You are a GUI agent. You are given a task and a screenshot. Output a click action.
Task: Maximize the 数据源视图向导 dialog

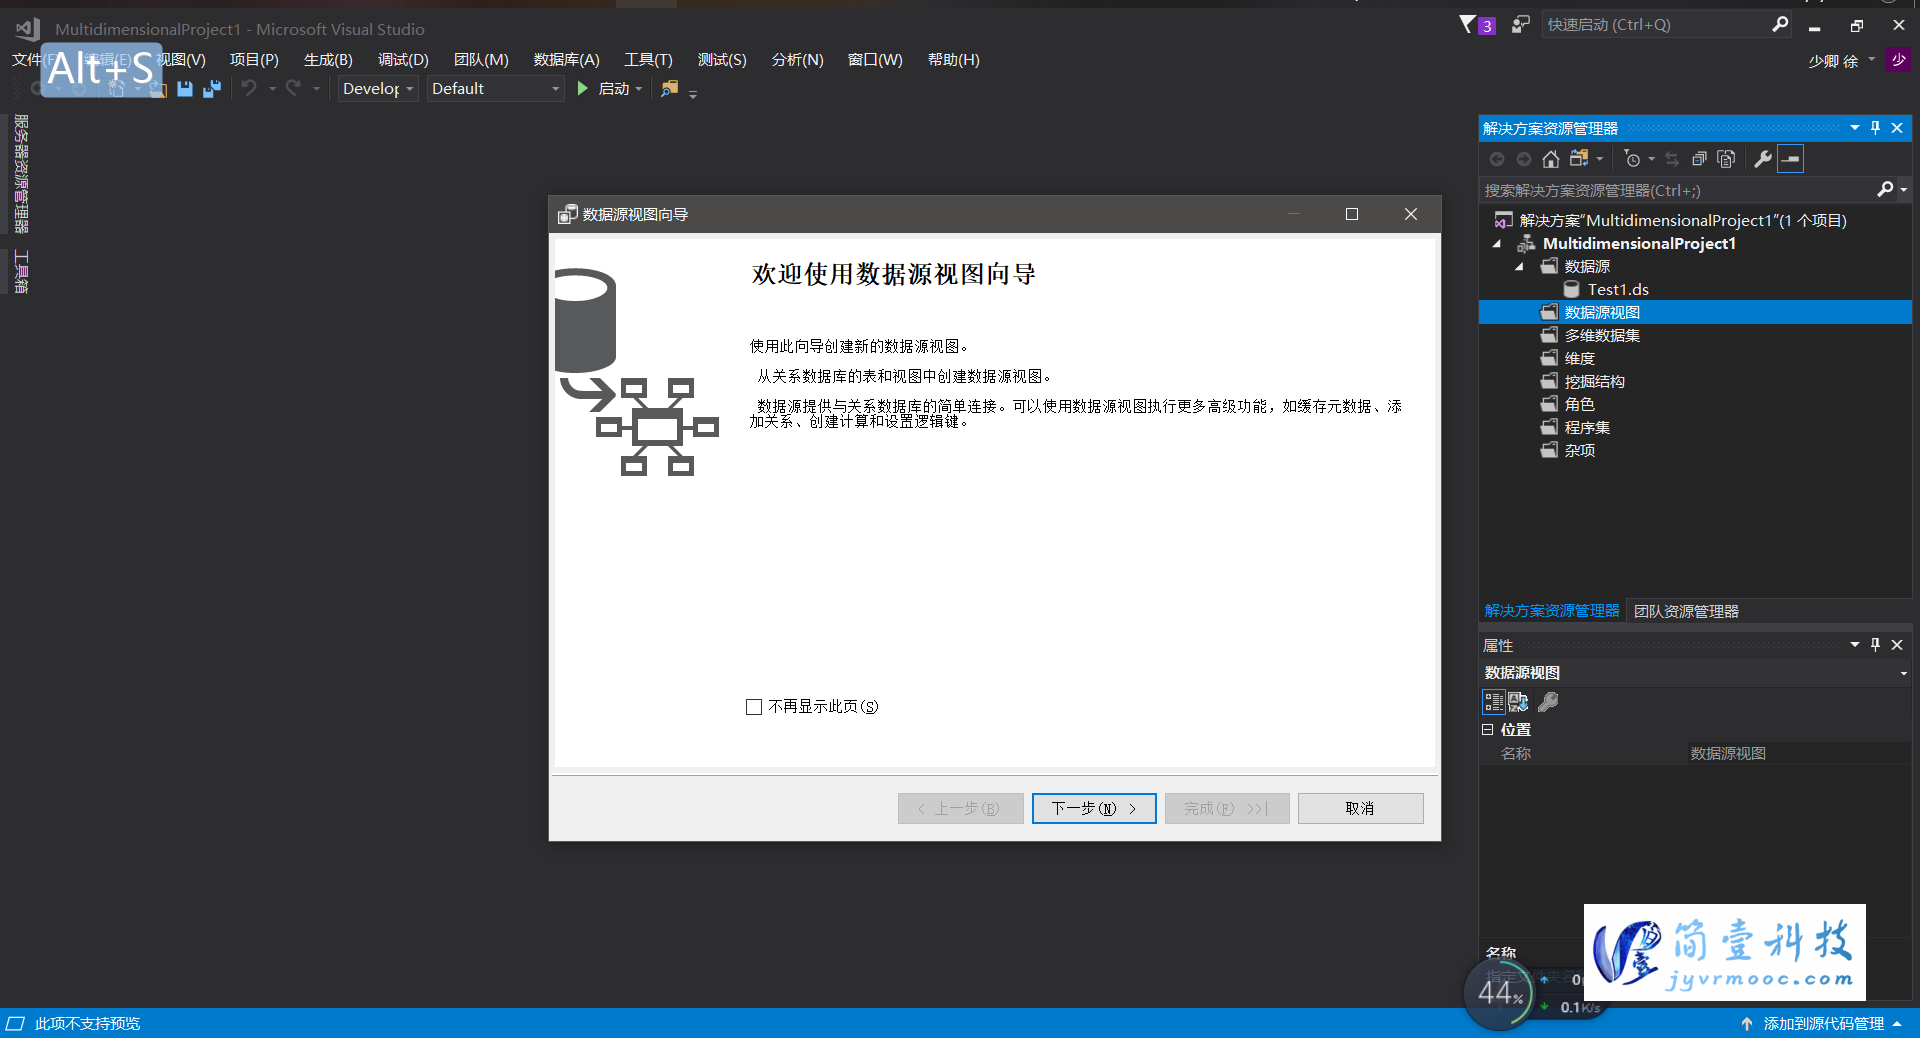1352,214
